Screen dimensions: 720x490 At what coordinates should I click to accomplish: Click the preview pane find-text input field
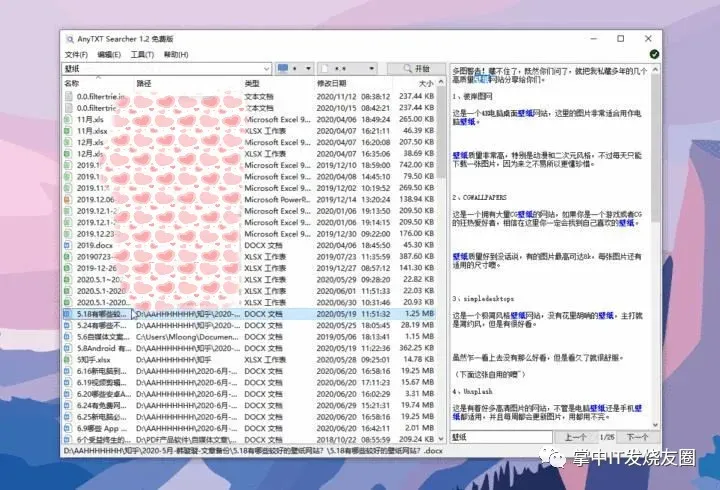pyautogui.click(x=501, y=437)
